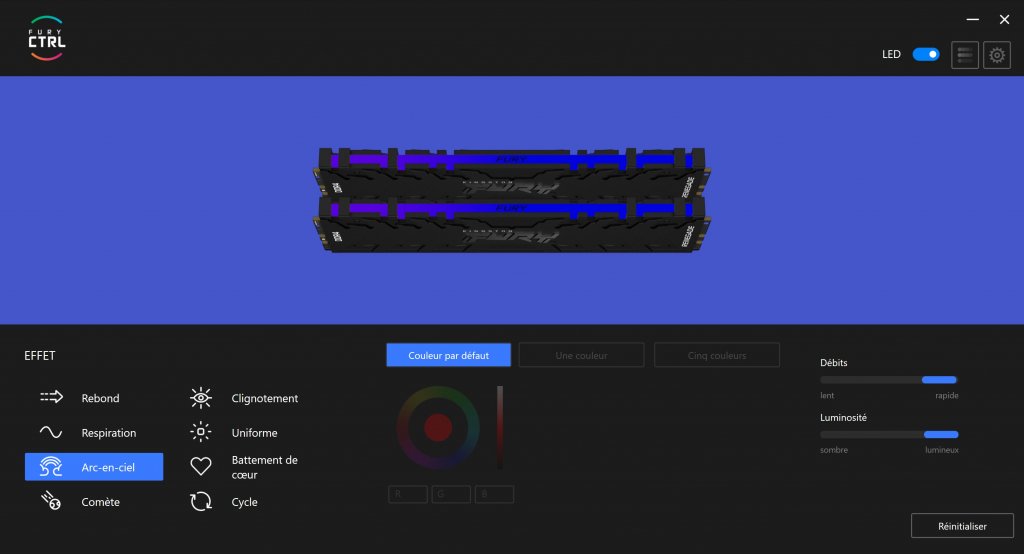Screen dimensions: 1024x554
Task: Select the Respiration wave icon
Action: pos(51,432)
